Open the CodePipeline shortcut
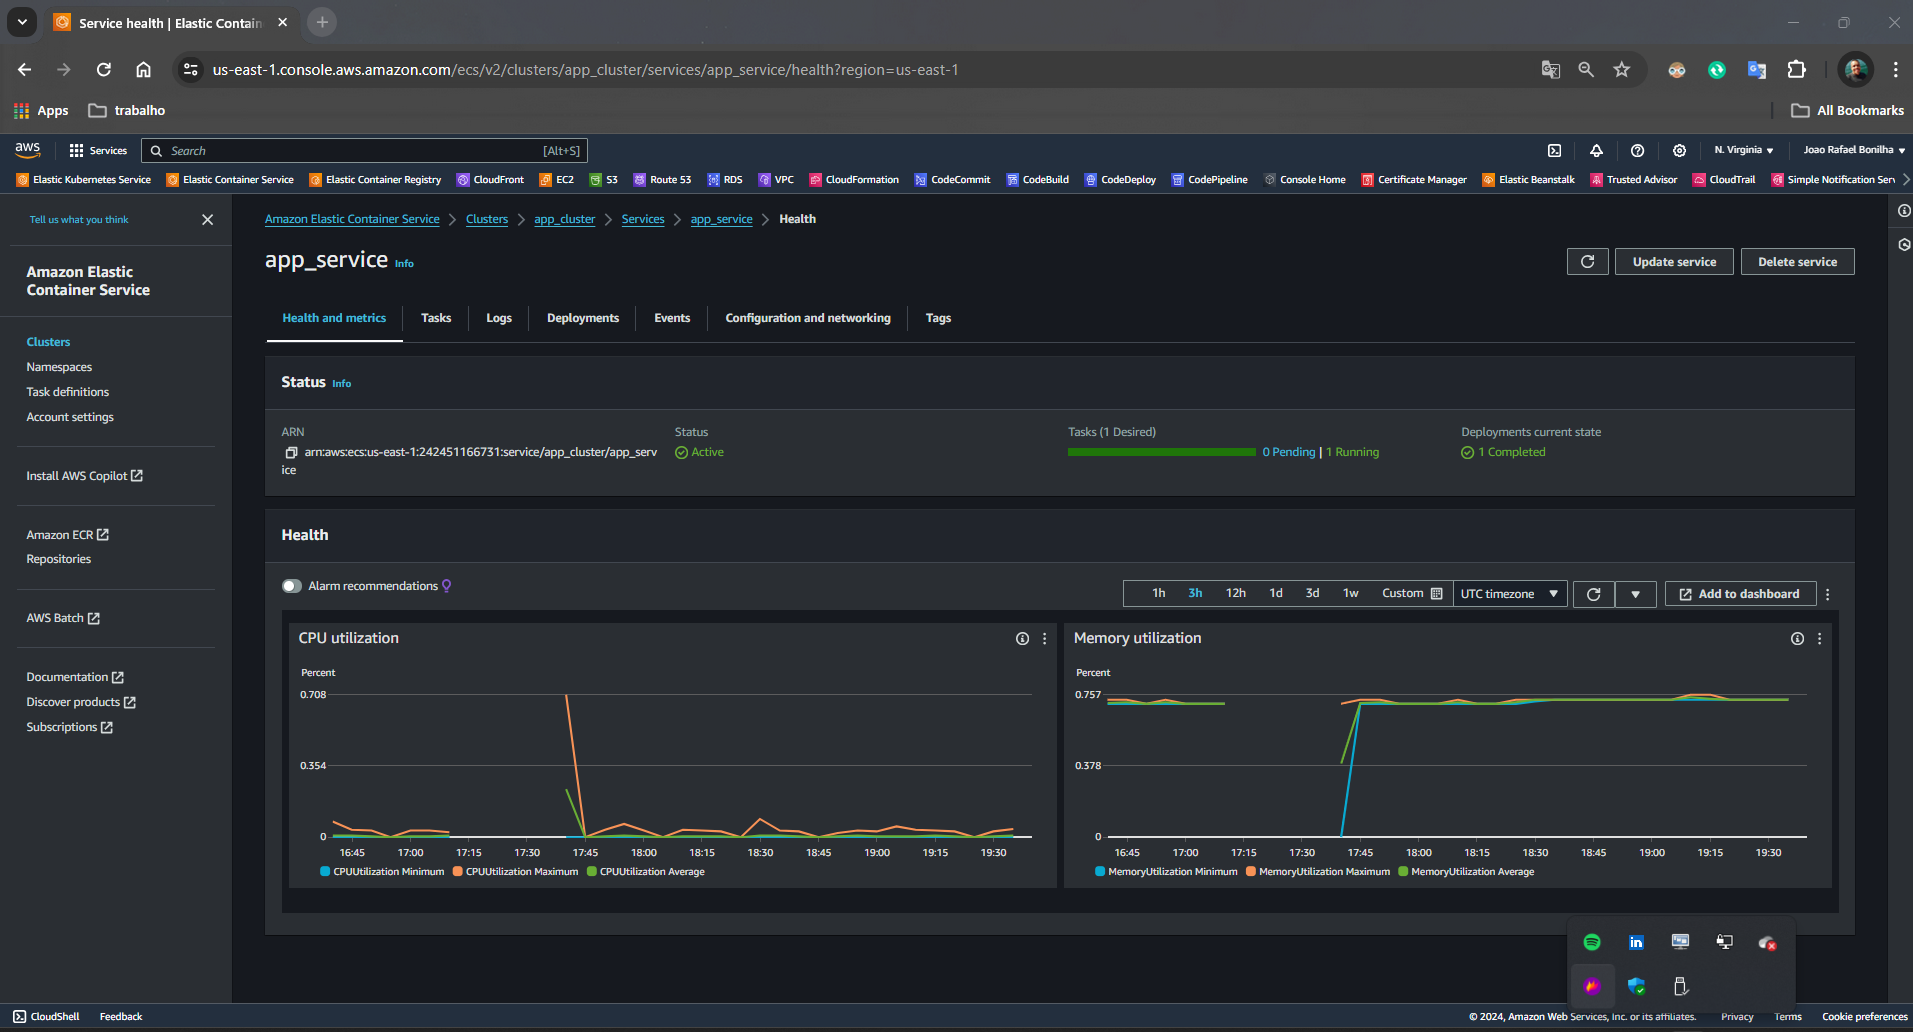Screen dimensions: 1913x1032 click(x=1210, y=180)
